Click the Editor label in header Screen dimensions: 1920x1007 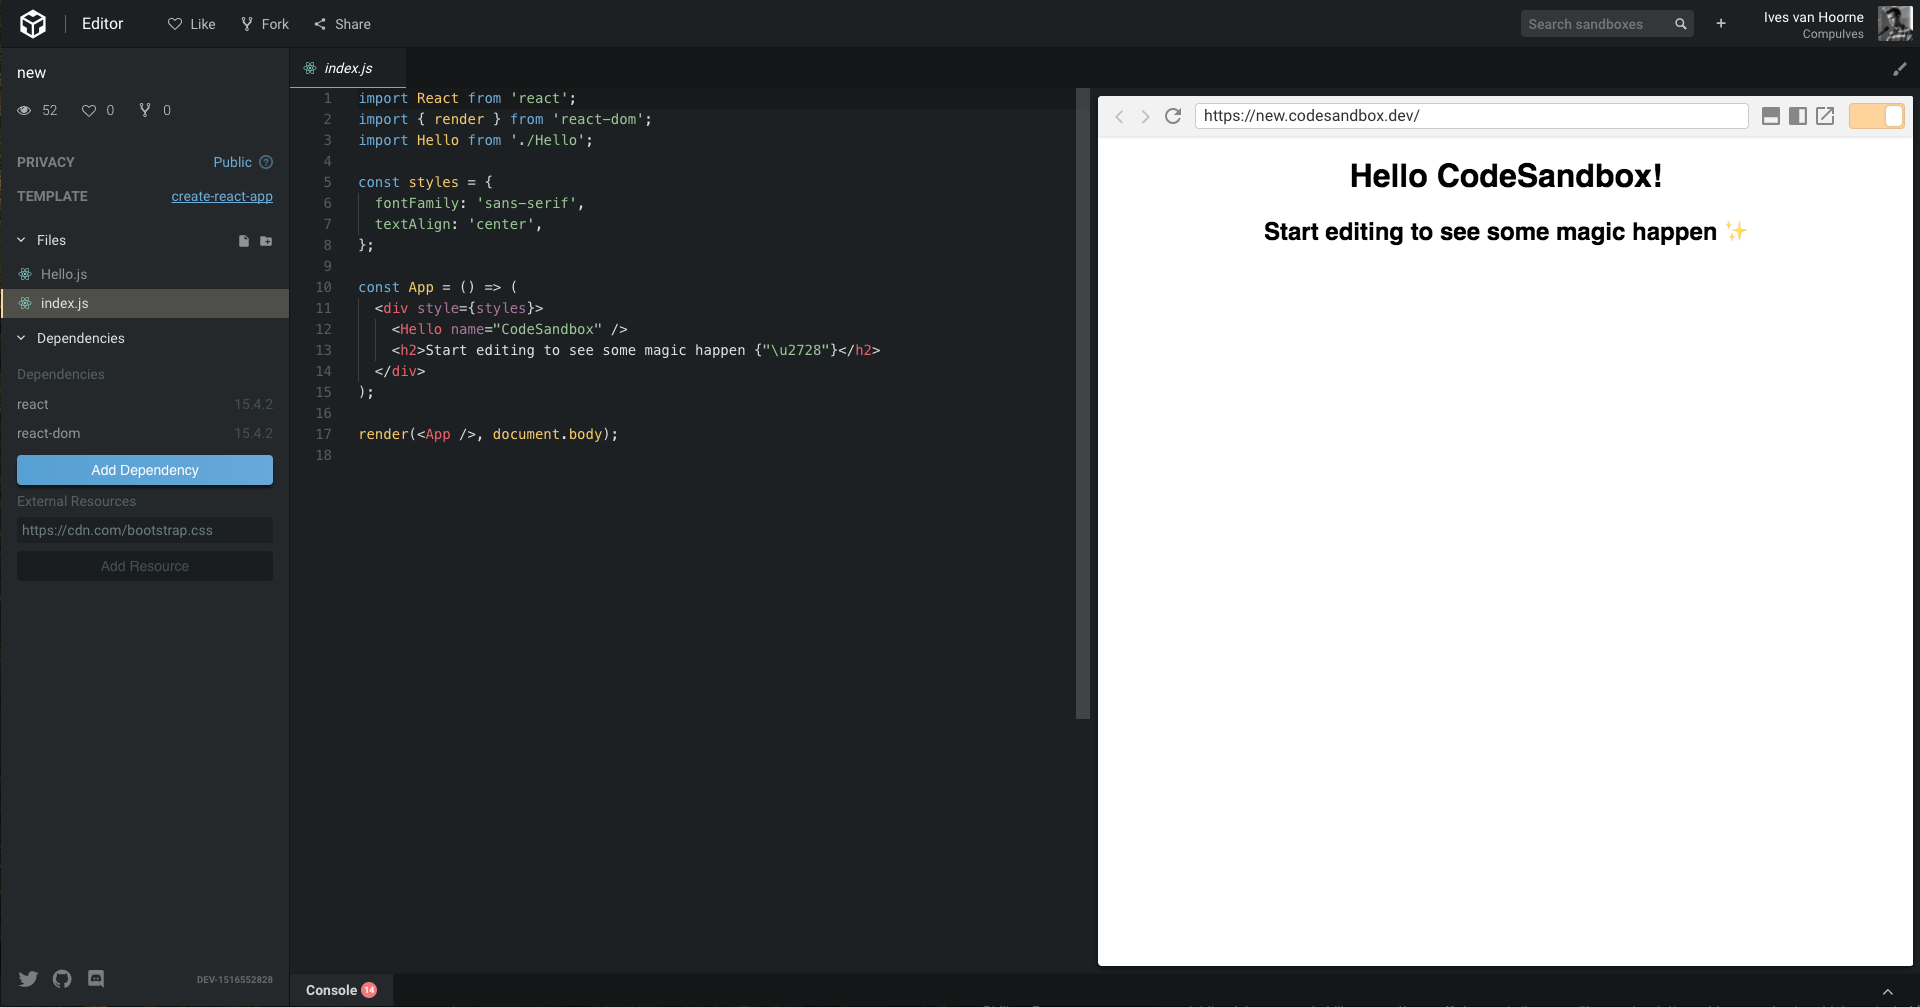pos(102,24)
